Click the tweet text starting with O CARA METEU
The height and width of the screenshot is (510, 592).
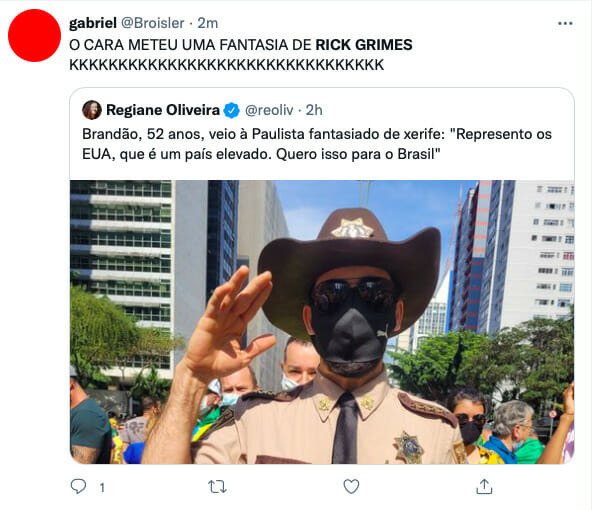pyautogui.click(x=240, y=55)
